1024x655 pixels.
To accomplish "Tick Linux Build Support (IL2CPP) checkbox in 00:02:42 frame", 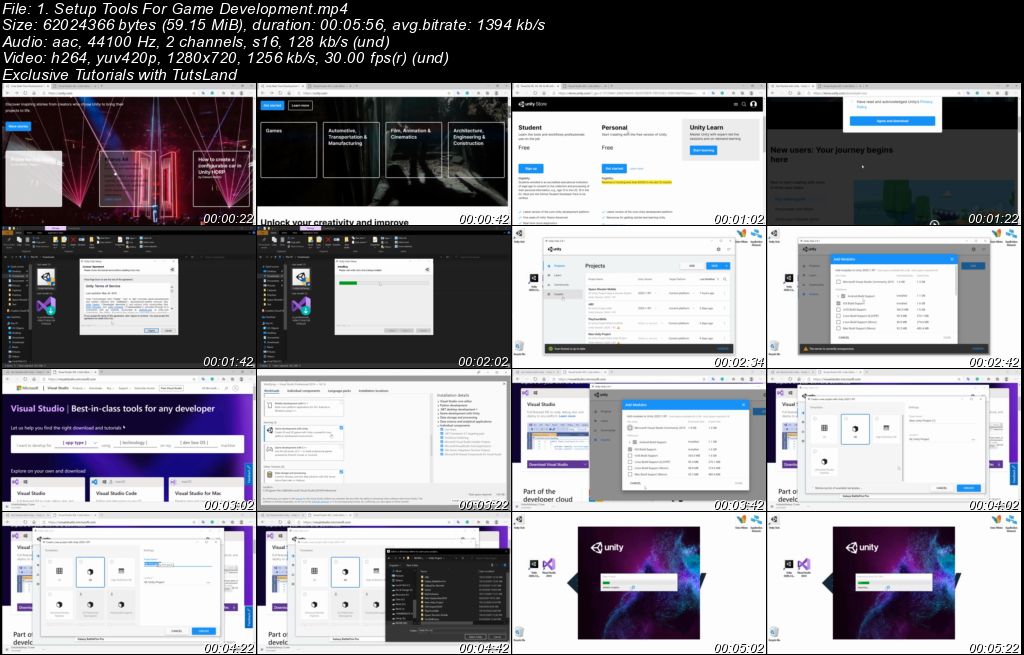I will pos(839,316).
